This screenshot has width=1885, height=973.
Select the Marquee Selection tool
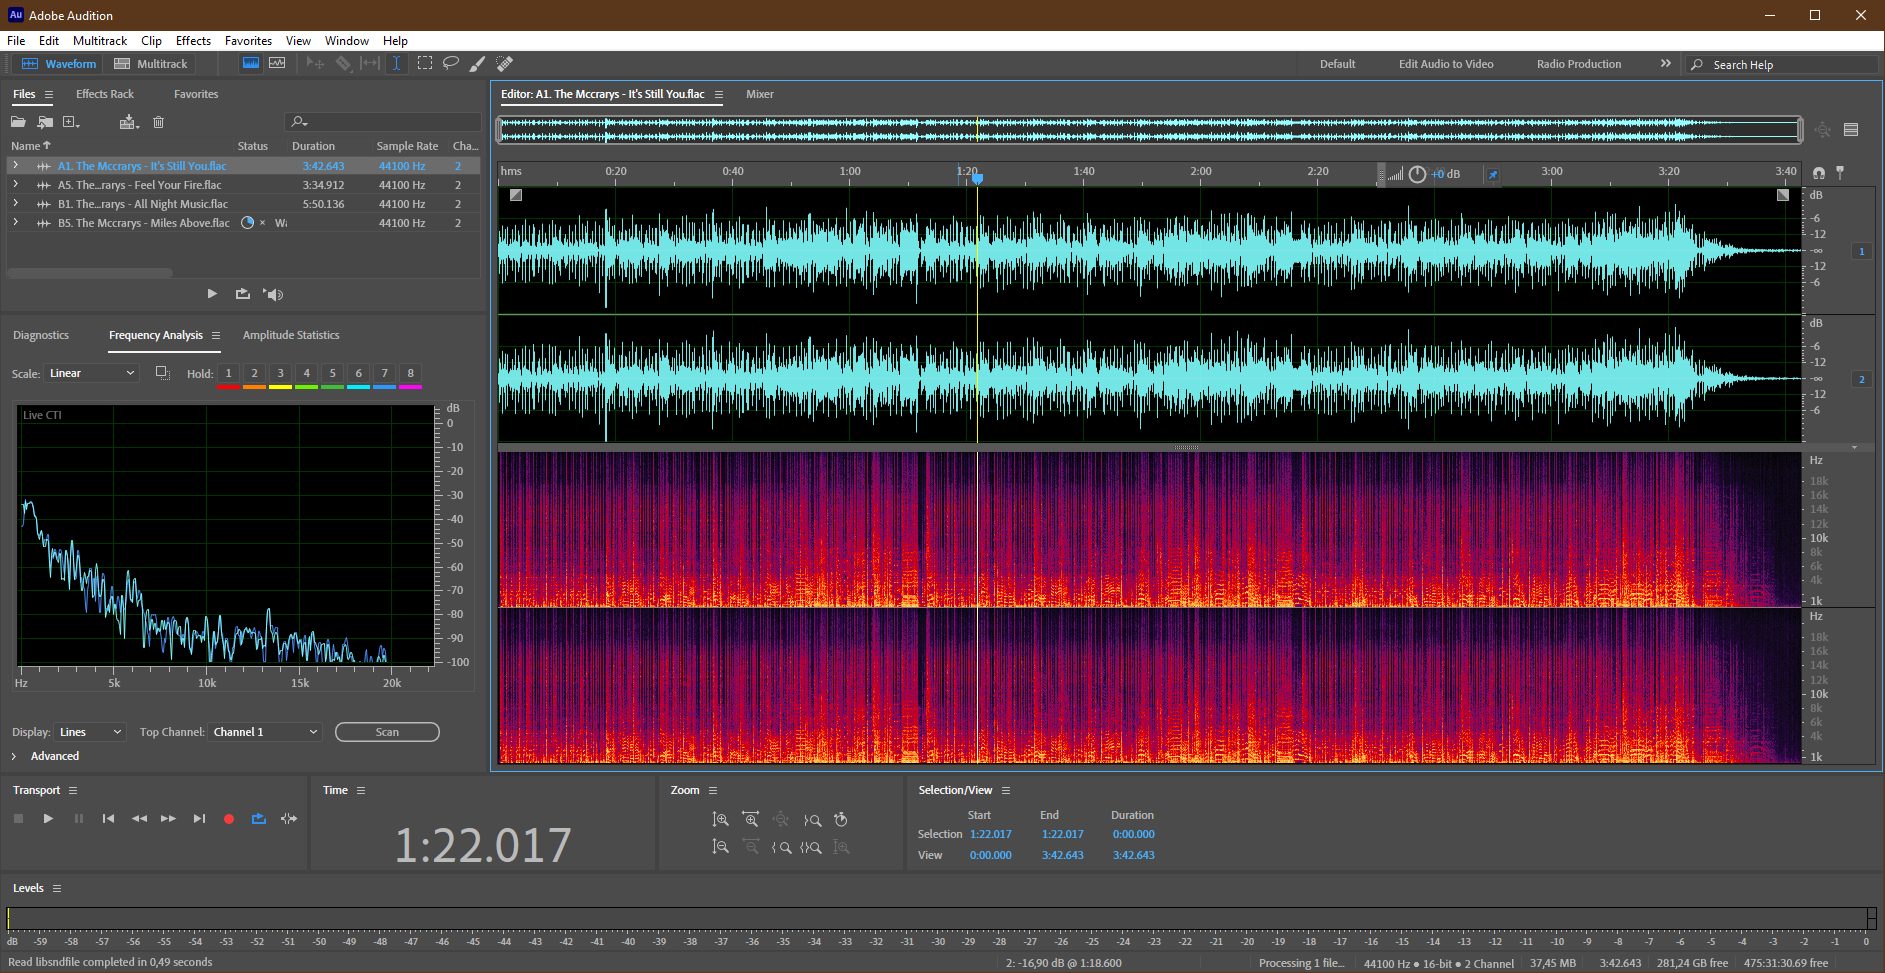point(425,63)
